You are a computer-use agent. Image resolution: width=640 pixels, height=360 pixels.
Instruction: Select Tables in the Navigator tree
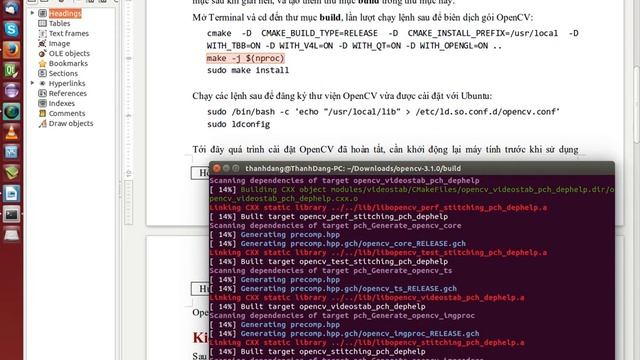pos(60,23)
